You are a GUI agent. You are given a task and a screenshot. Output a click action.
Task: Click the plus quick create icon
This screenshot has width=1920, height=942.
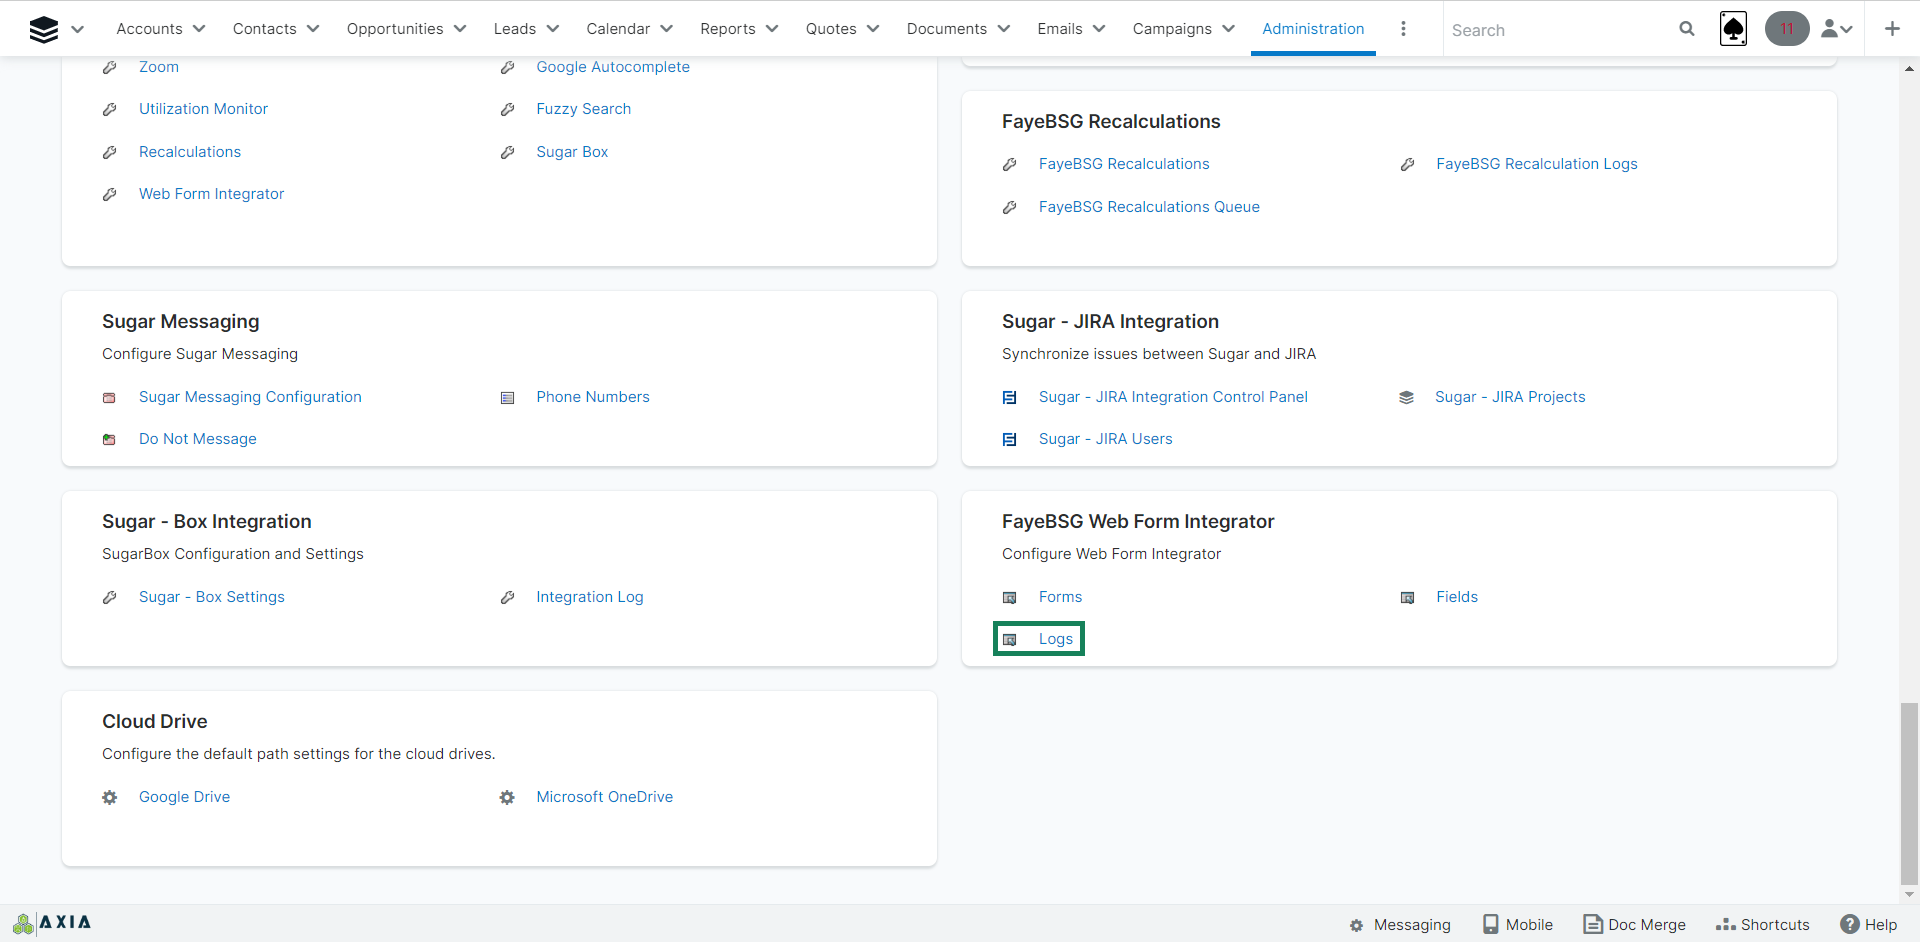pyautogui.click(x=1891, y=29)
